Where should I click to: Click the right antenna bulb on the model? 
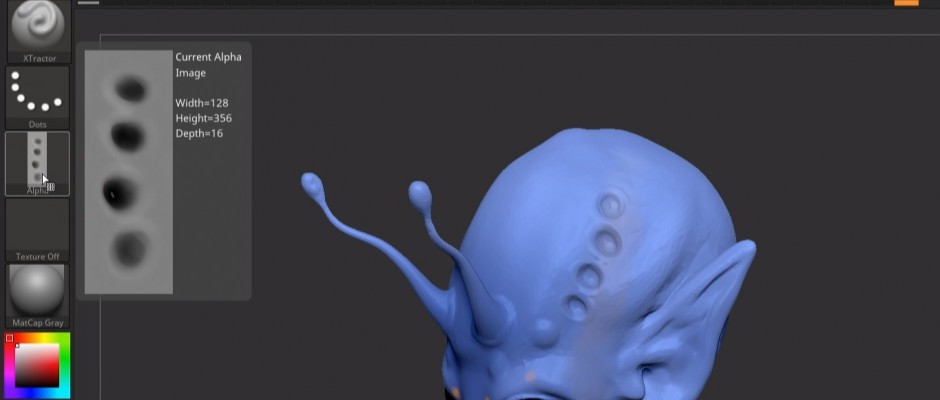click(x=421, y=192)
